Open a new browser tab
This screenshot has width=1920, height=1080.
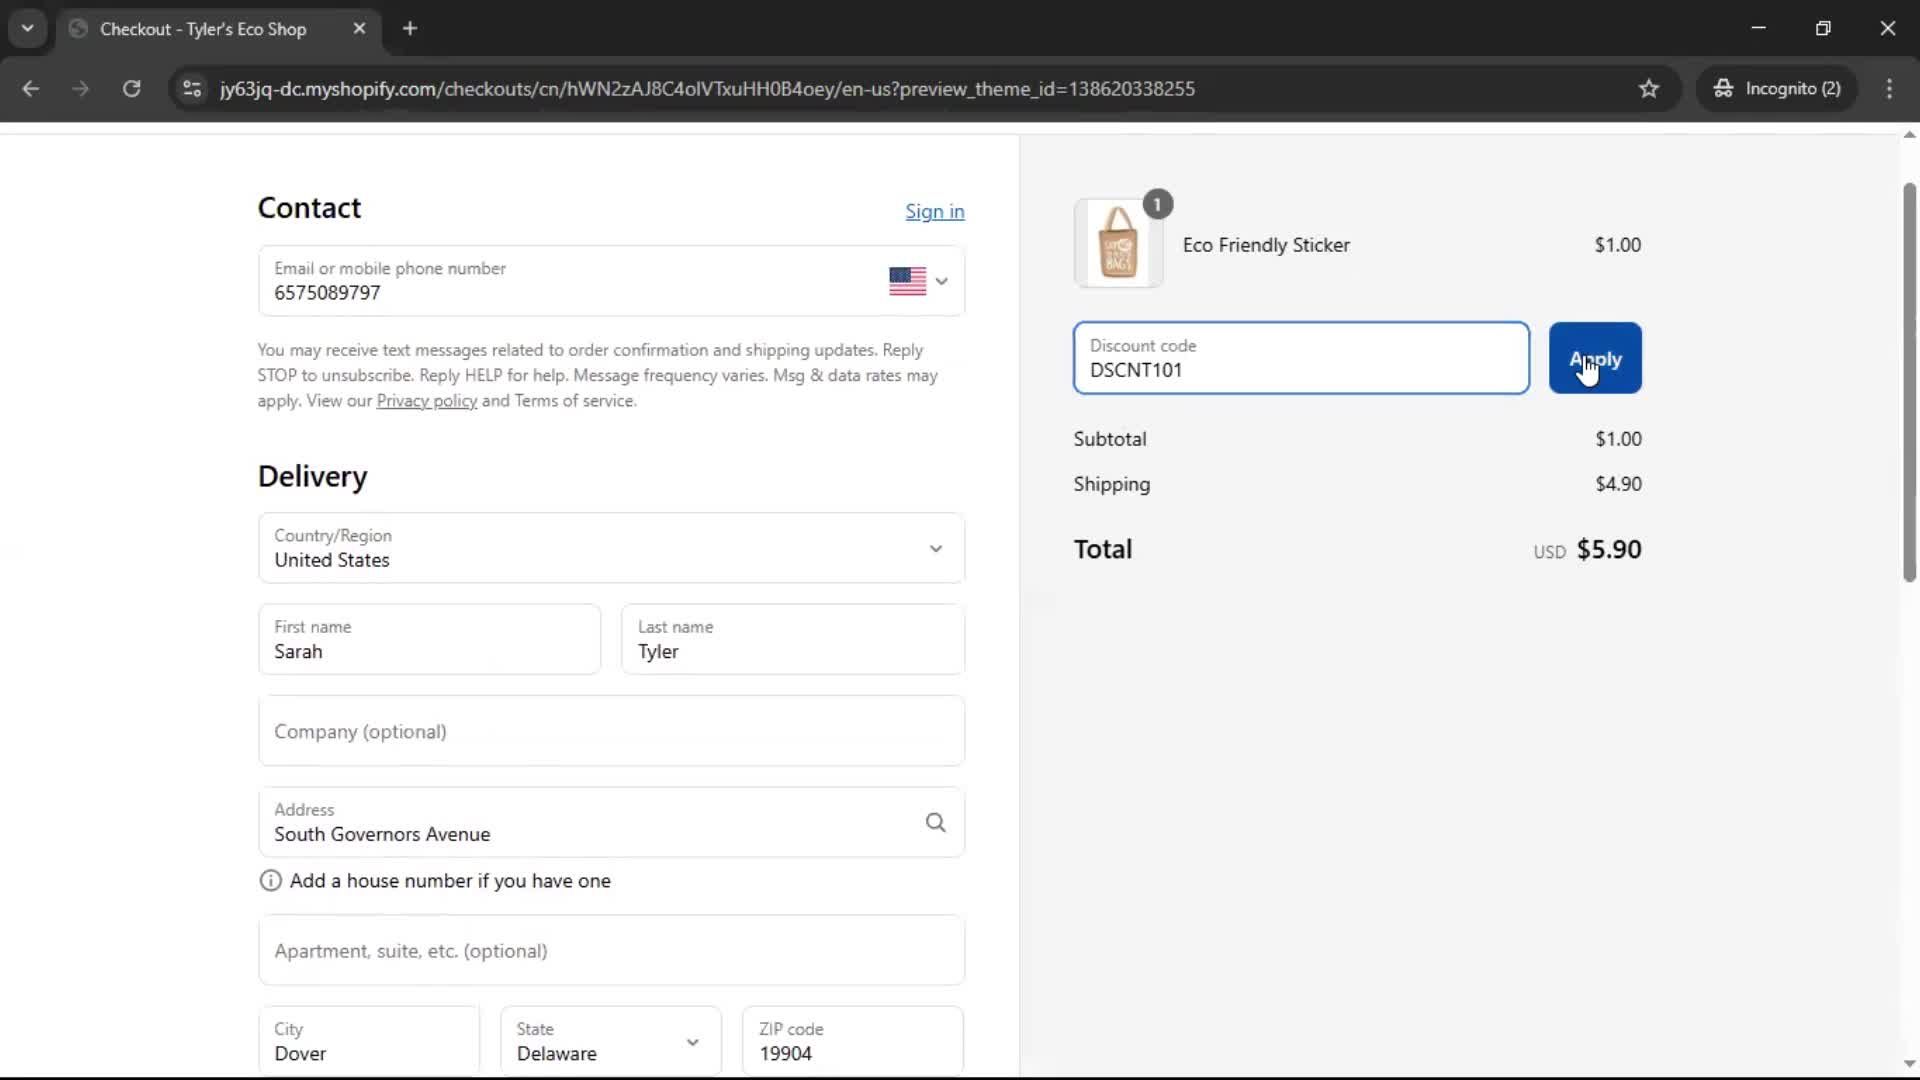pyautogui.click(x=410, y=29)
